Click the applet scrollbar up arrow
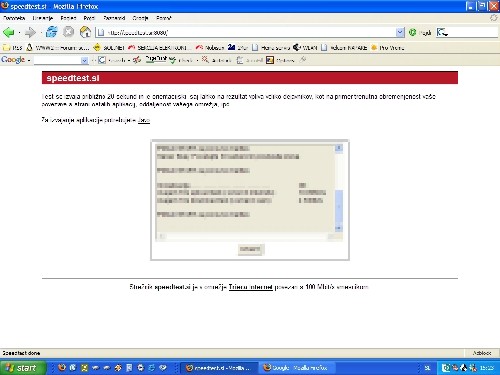This screenshot has height=375, width=500. click(x=339, y=148)
